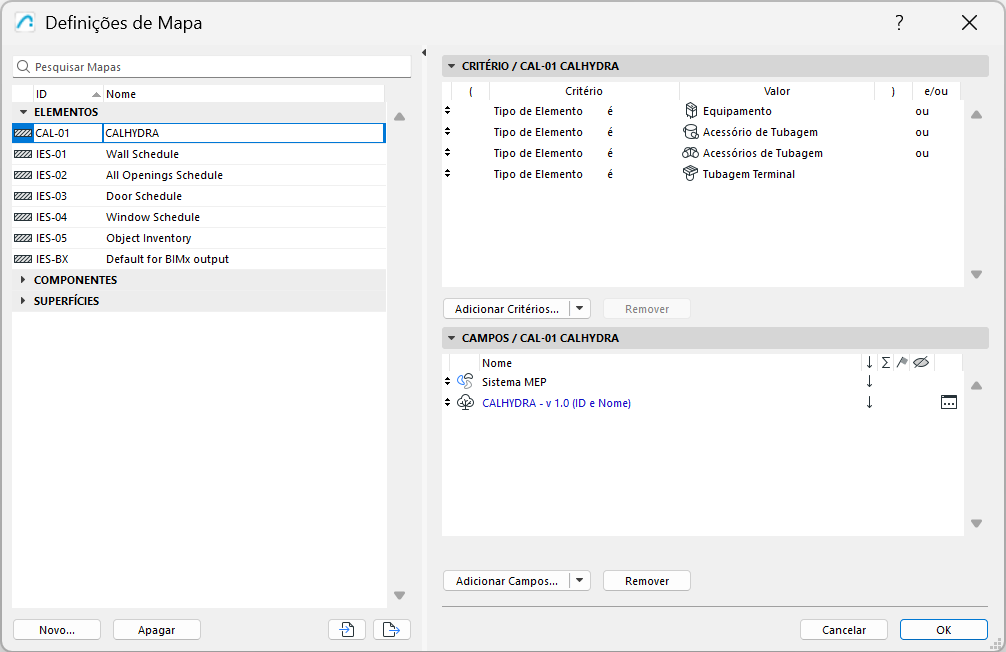This screenshot has height=652, width=1006.
Task: Click the hidden-field eye column header
Action: 921,363
